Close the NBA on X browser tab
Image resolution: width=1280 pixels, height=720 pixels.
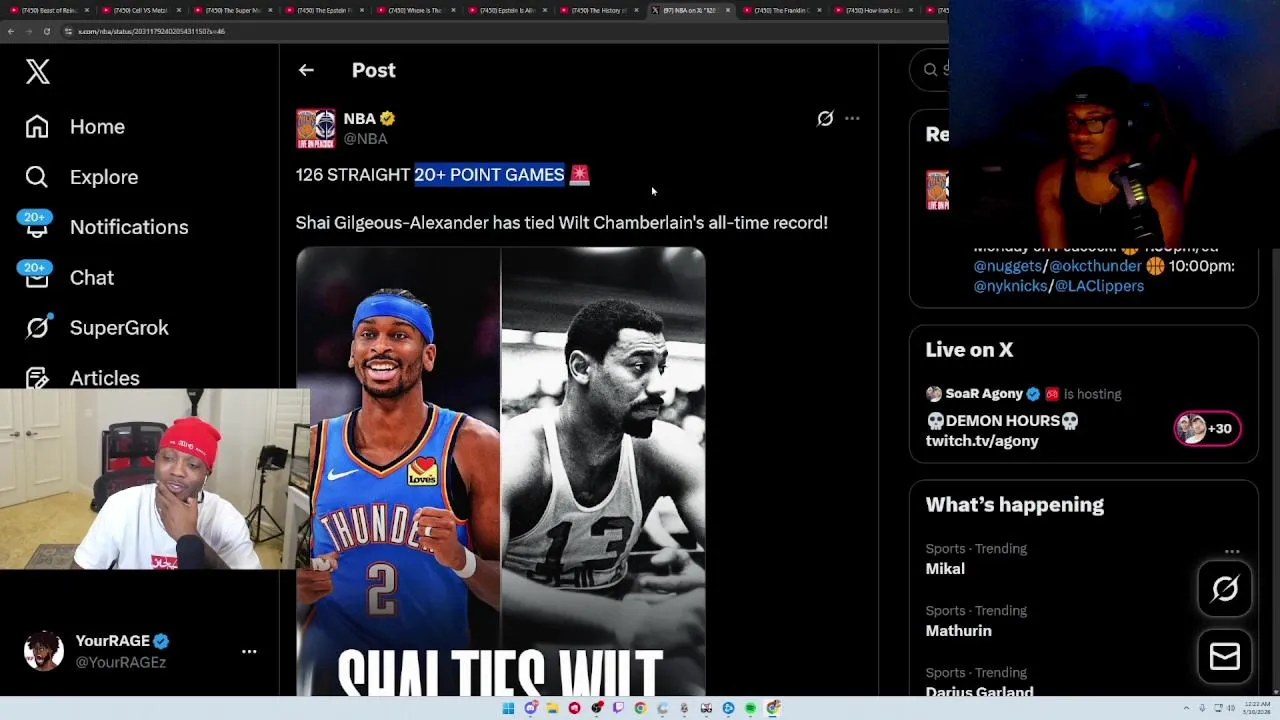coord(727,10)
